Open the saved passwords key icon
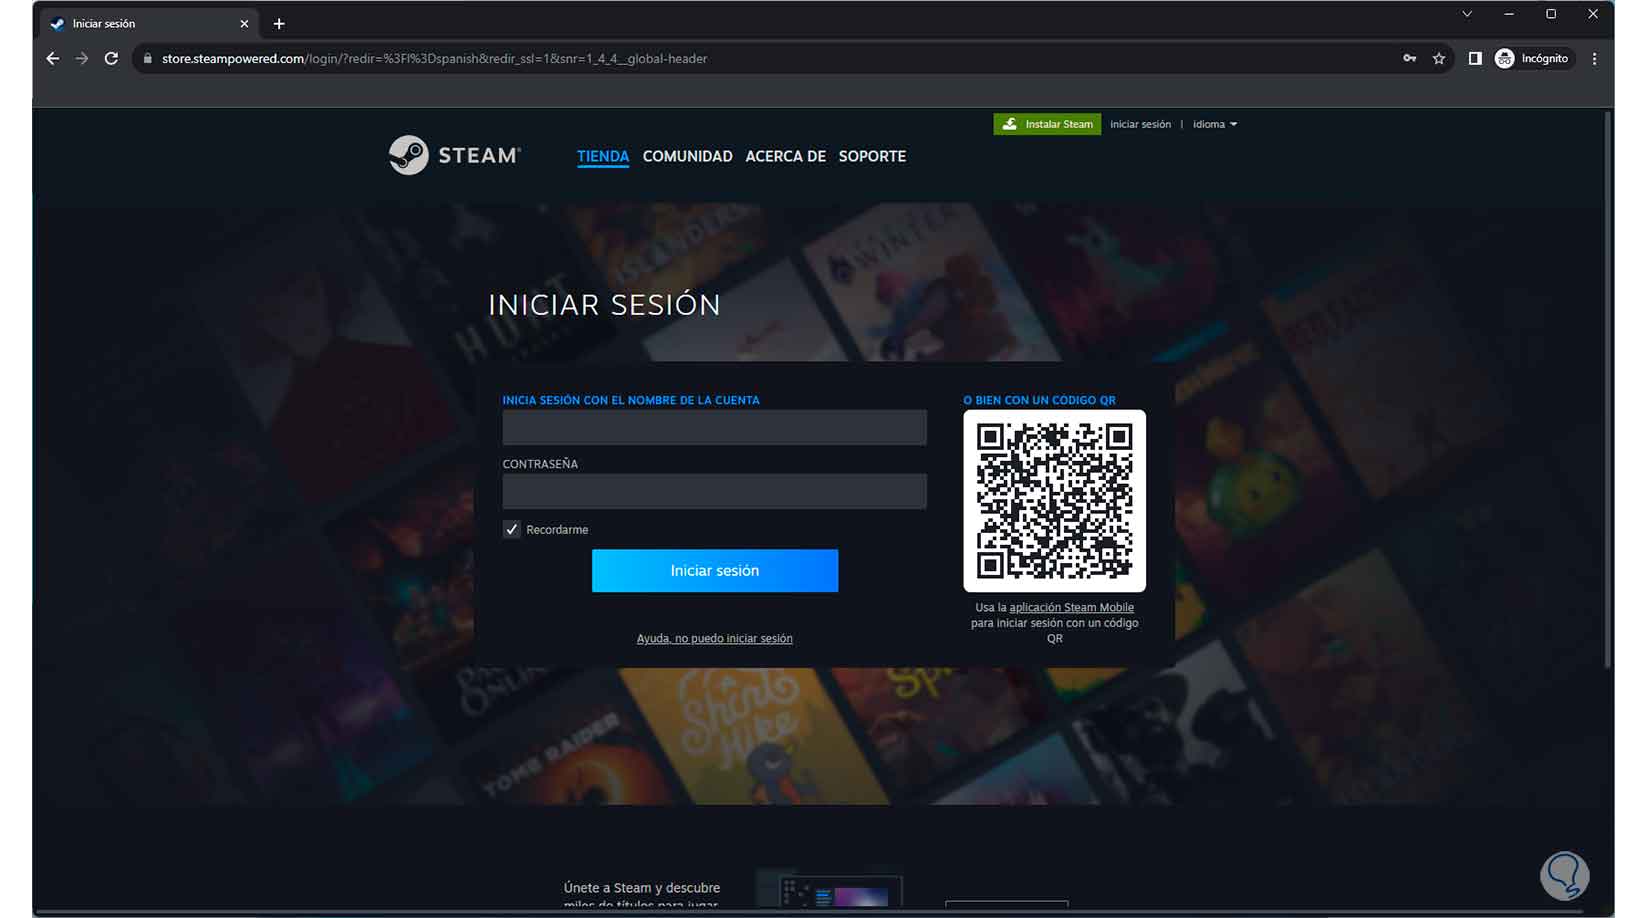 tap(1410, 59)
